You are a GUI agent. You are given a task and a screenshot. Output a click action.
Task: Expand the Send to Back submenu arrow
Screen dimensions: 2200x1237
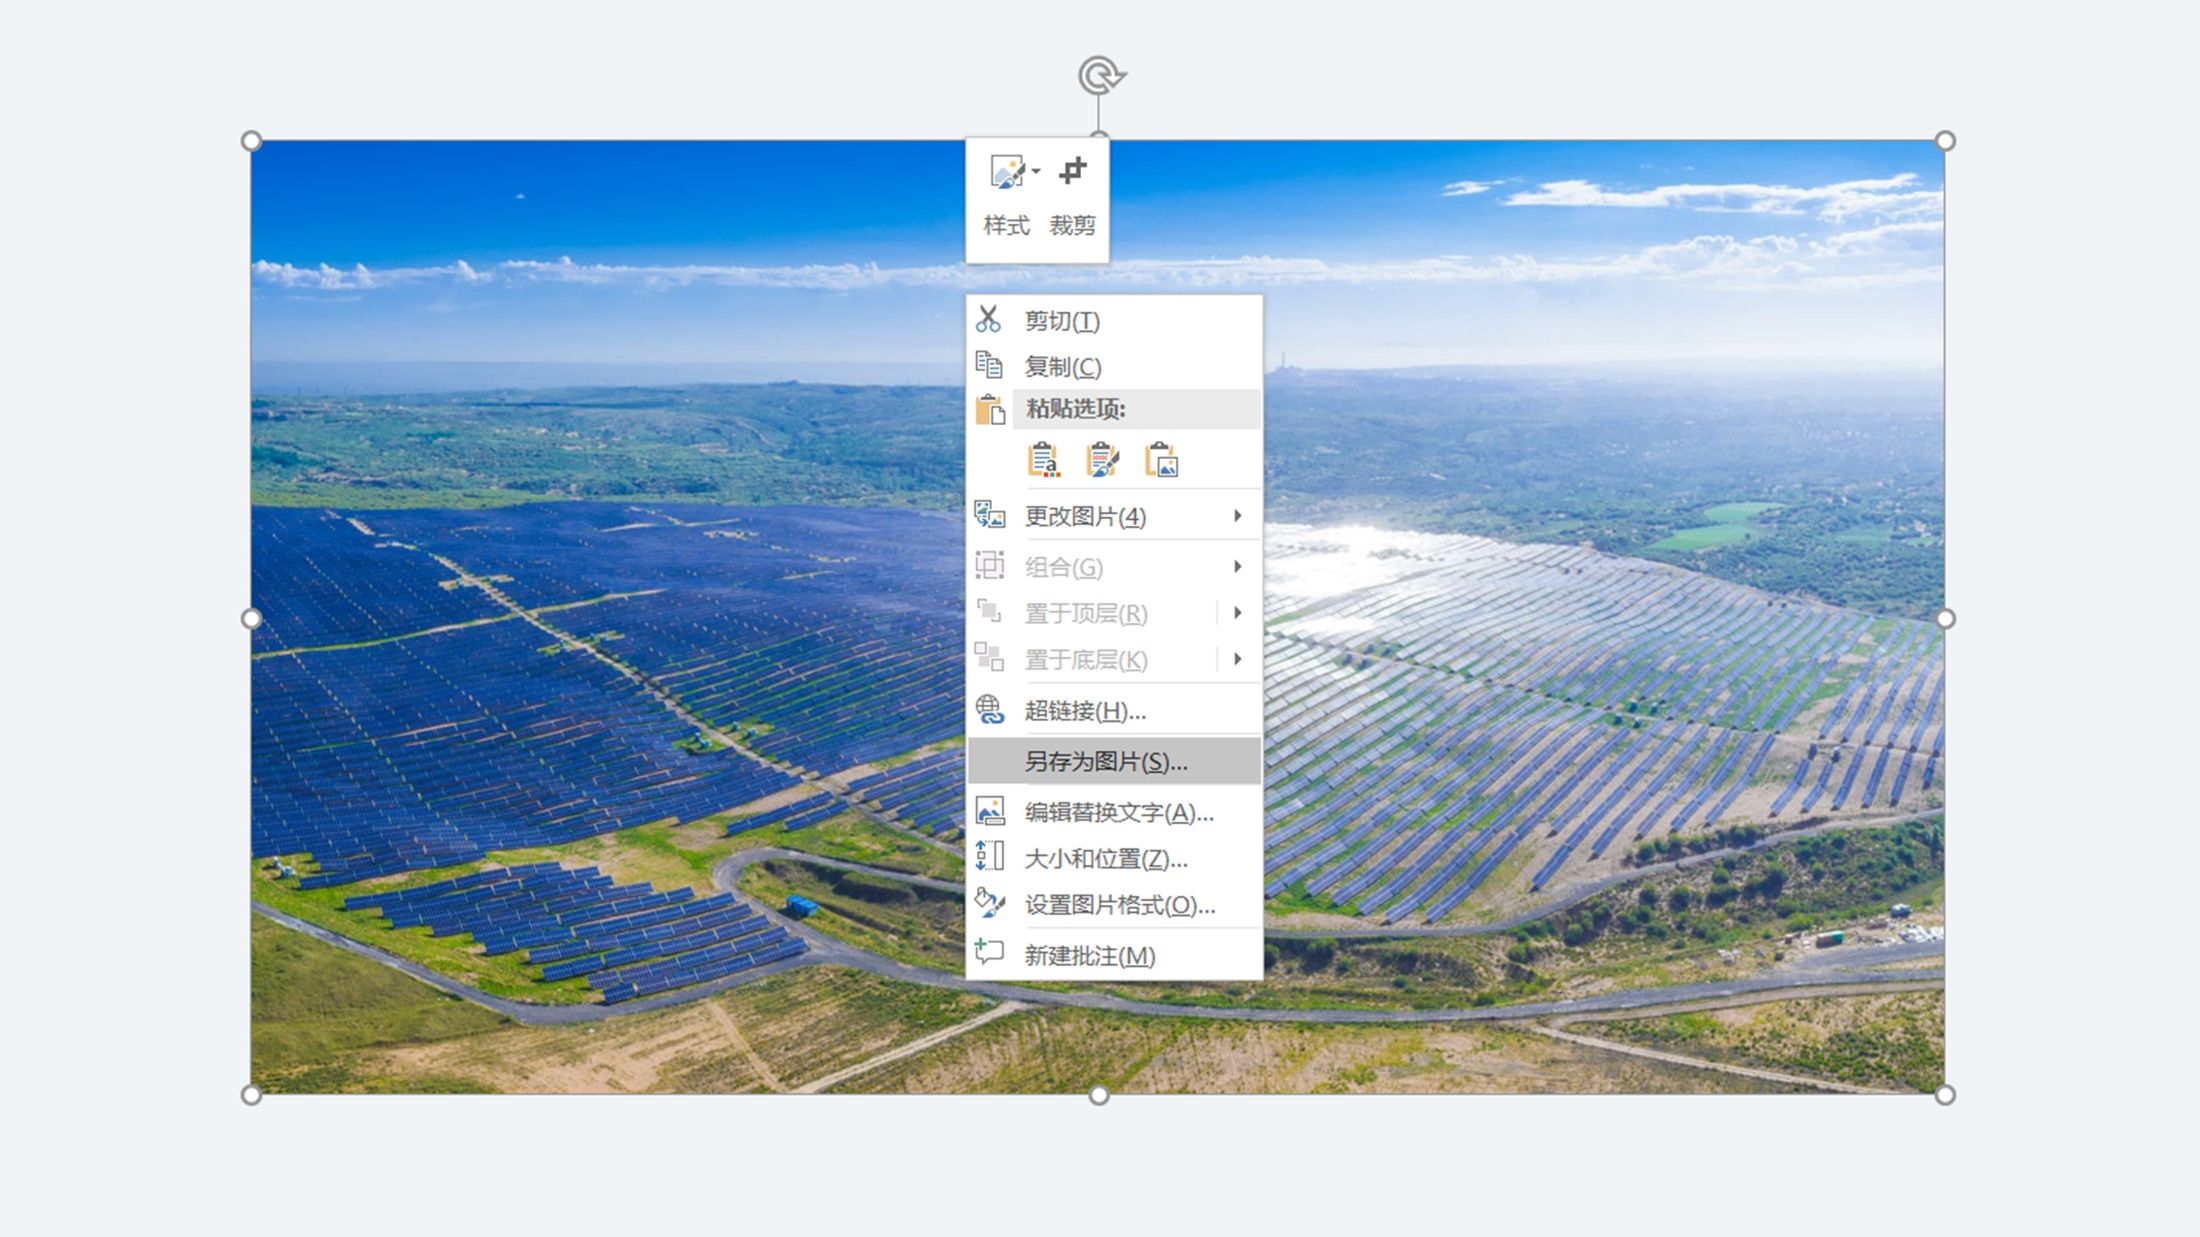coord(1238,659)
